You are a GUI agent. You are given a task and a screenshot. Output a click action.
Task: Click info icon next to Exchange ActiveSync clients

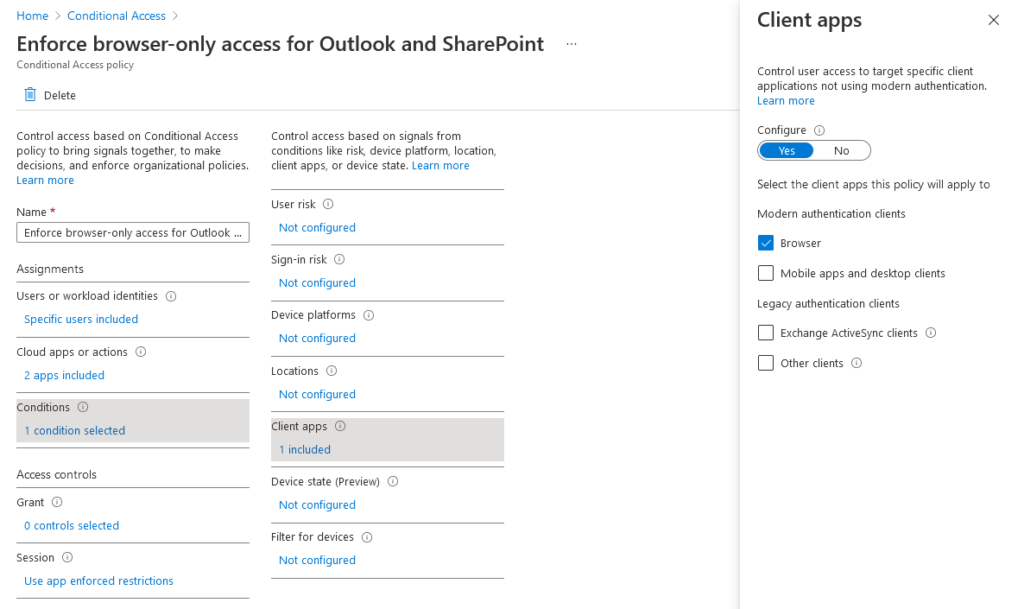[931, 333]
